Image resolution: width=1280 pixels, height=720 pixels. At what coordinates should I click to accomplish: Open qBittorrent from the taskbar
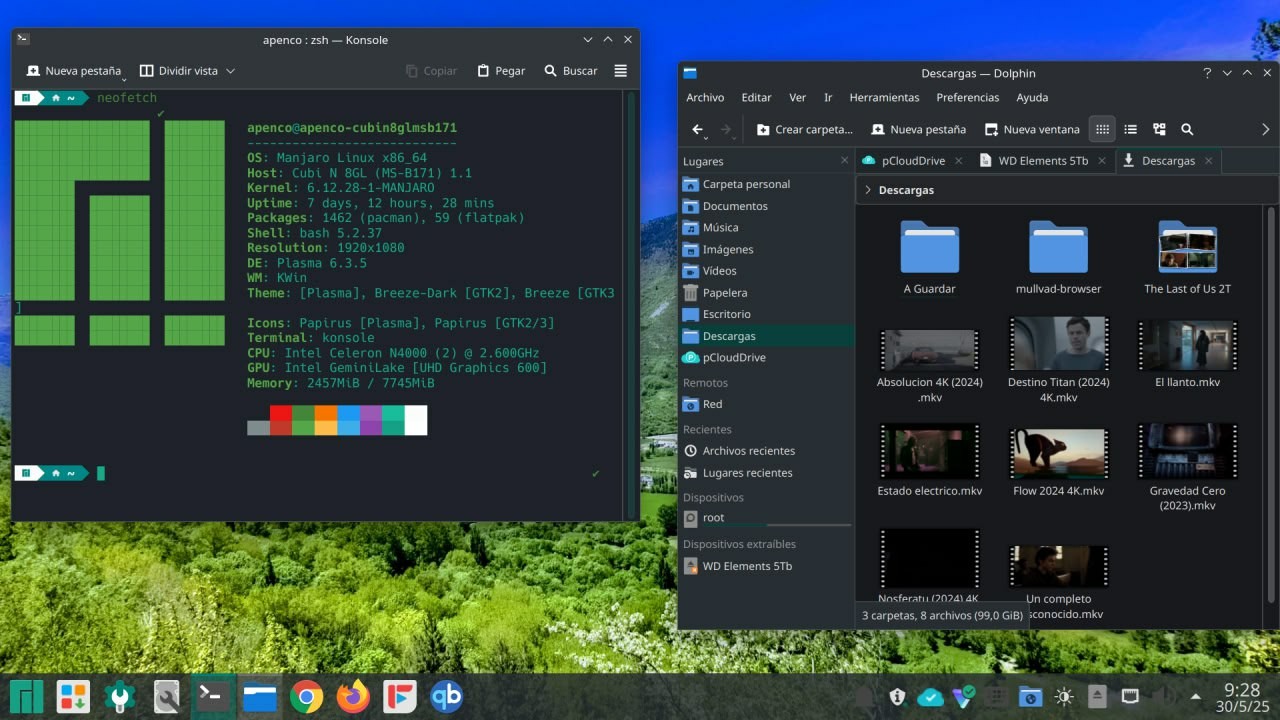[x=446, y=696]
